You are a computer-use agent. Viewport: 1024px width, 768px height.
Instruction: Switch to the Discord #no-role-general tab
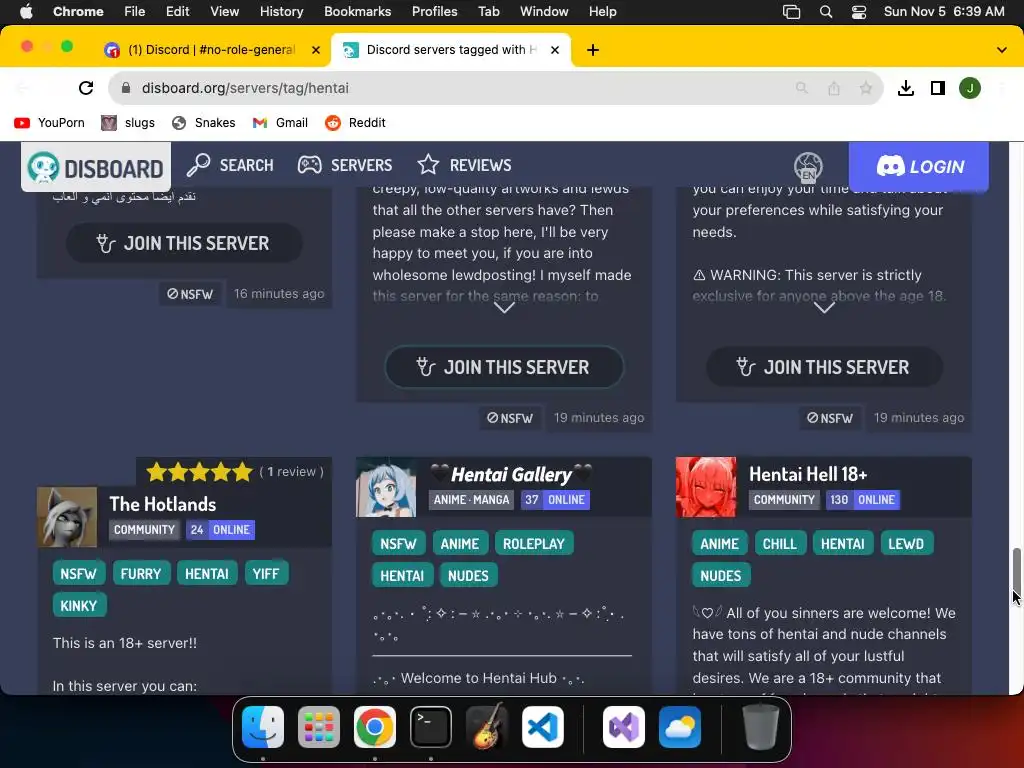tap(211, 50)
